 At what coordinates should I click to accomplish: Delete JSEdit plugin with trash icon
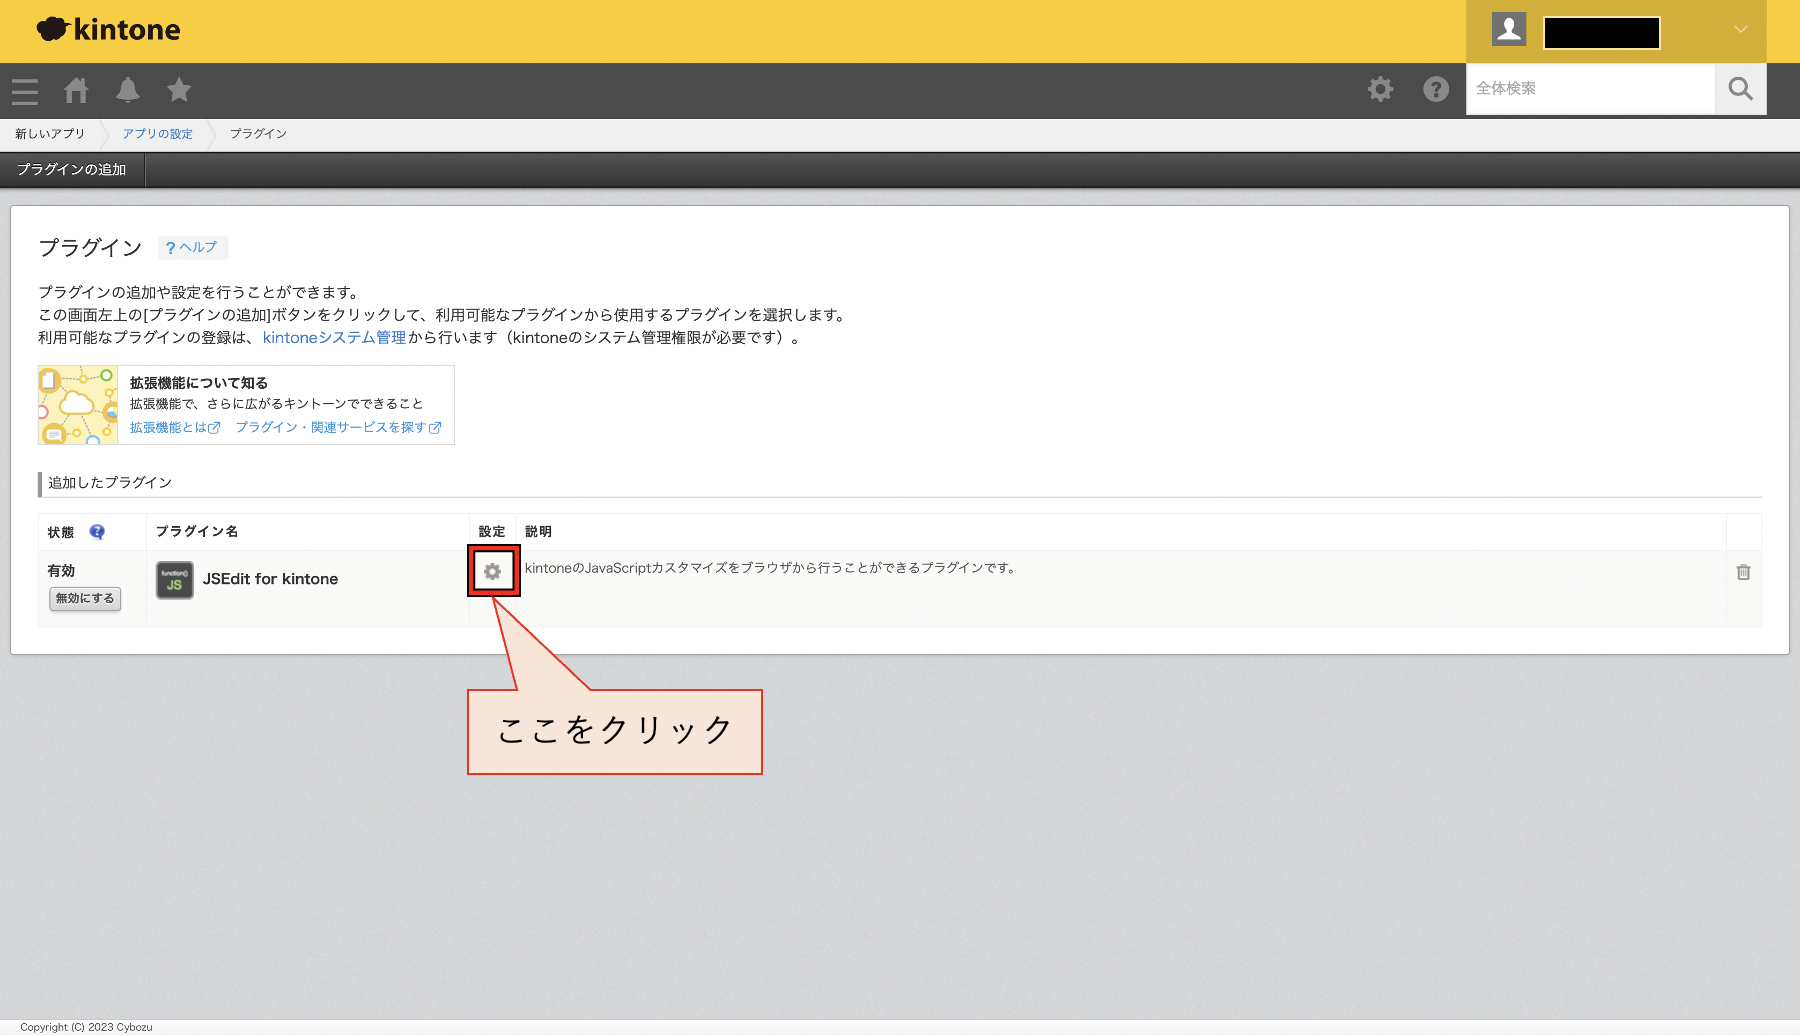pos(1743,572)
